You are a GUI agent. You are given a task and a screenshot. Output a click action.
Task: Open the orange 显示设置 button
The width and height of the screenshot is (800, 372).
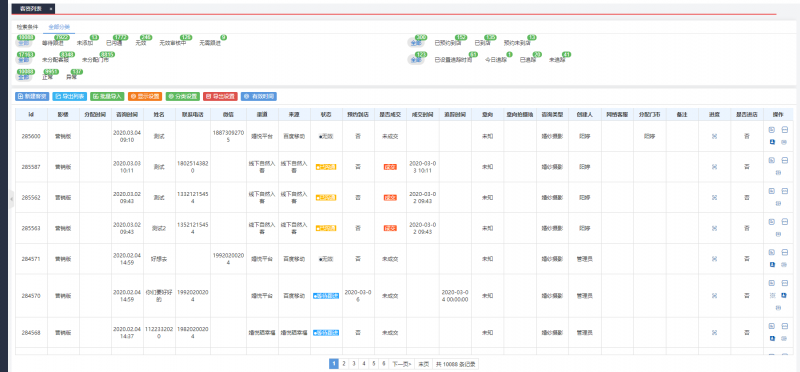click(x=145, y=96)
